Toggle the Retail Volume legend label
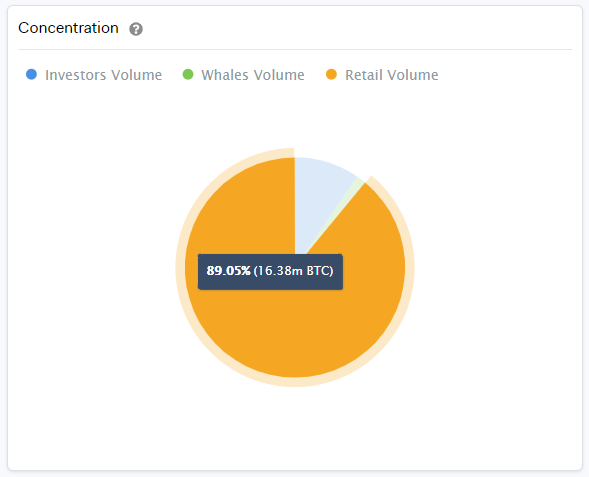This screenshot has width=589, height=477. [x=392, y=75]
